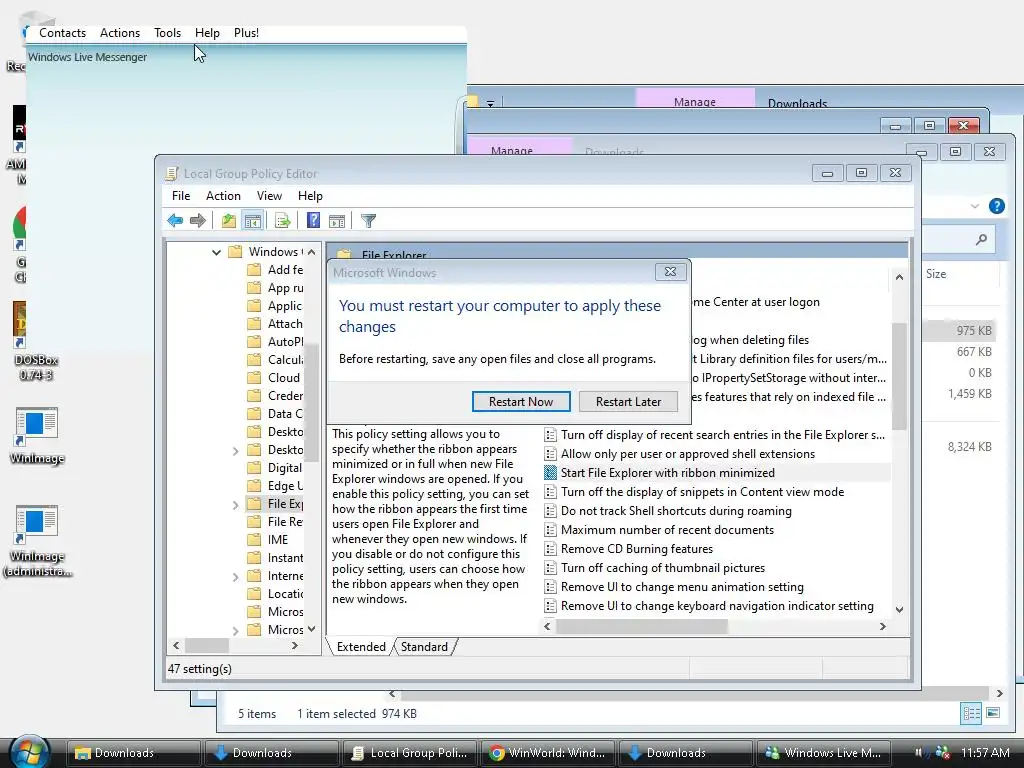Open the Action menu in Group Policy Editor

pos(223,196)
